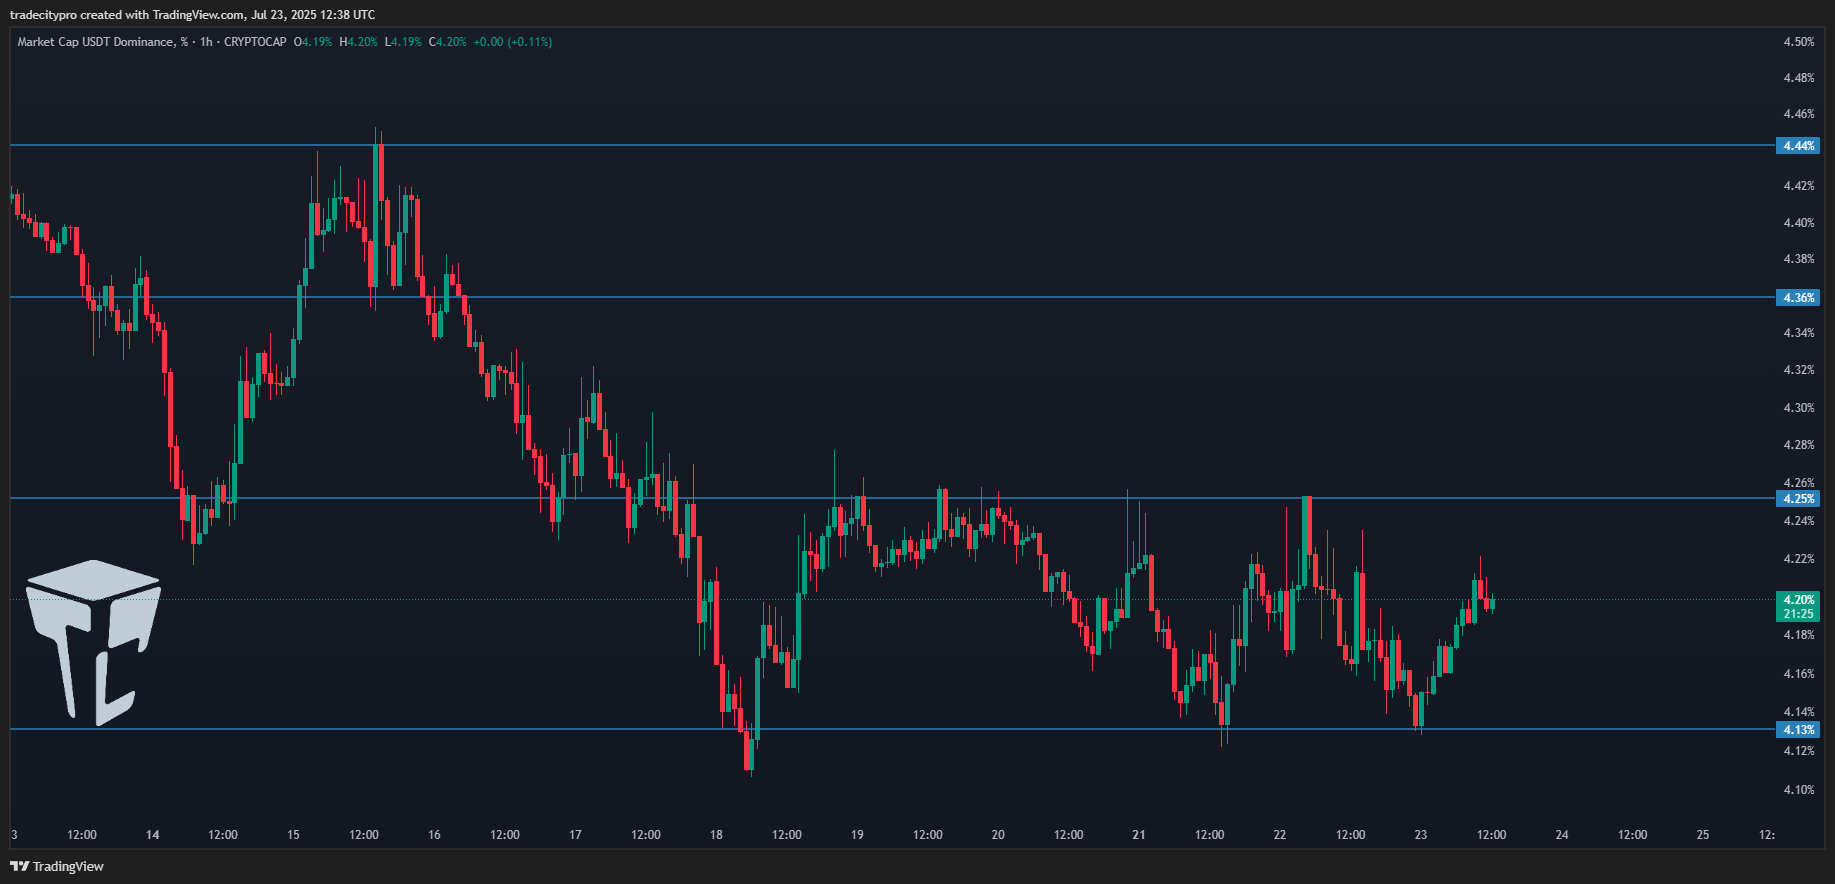Click the 4.16% price axis label

[x=1799, y=674]
